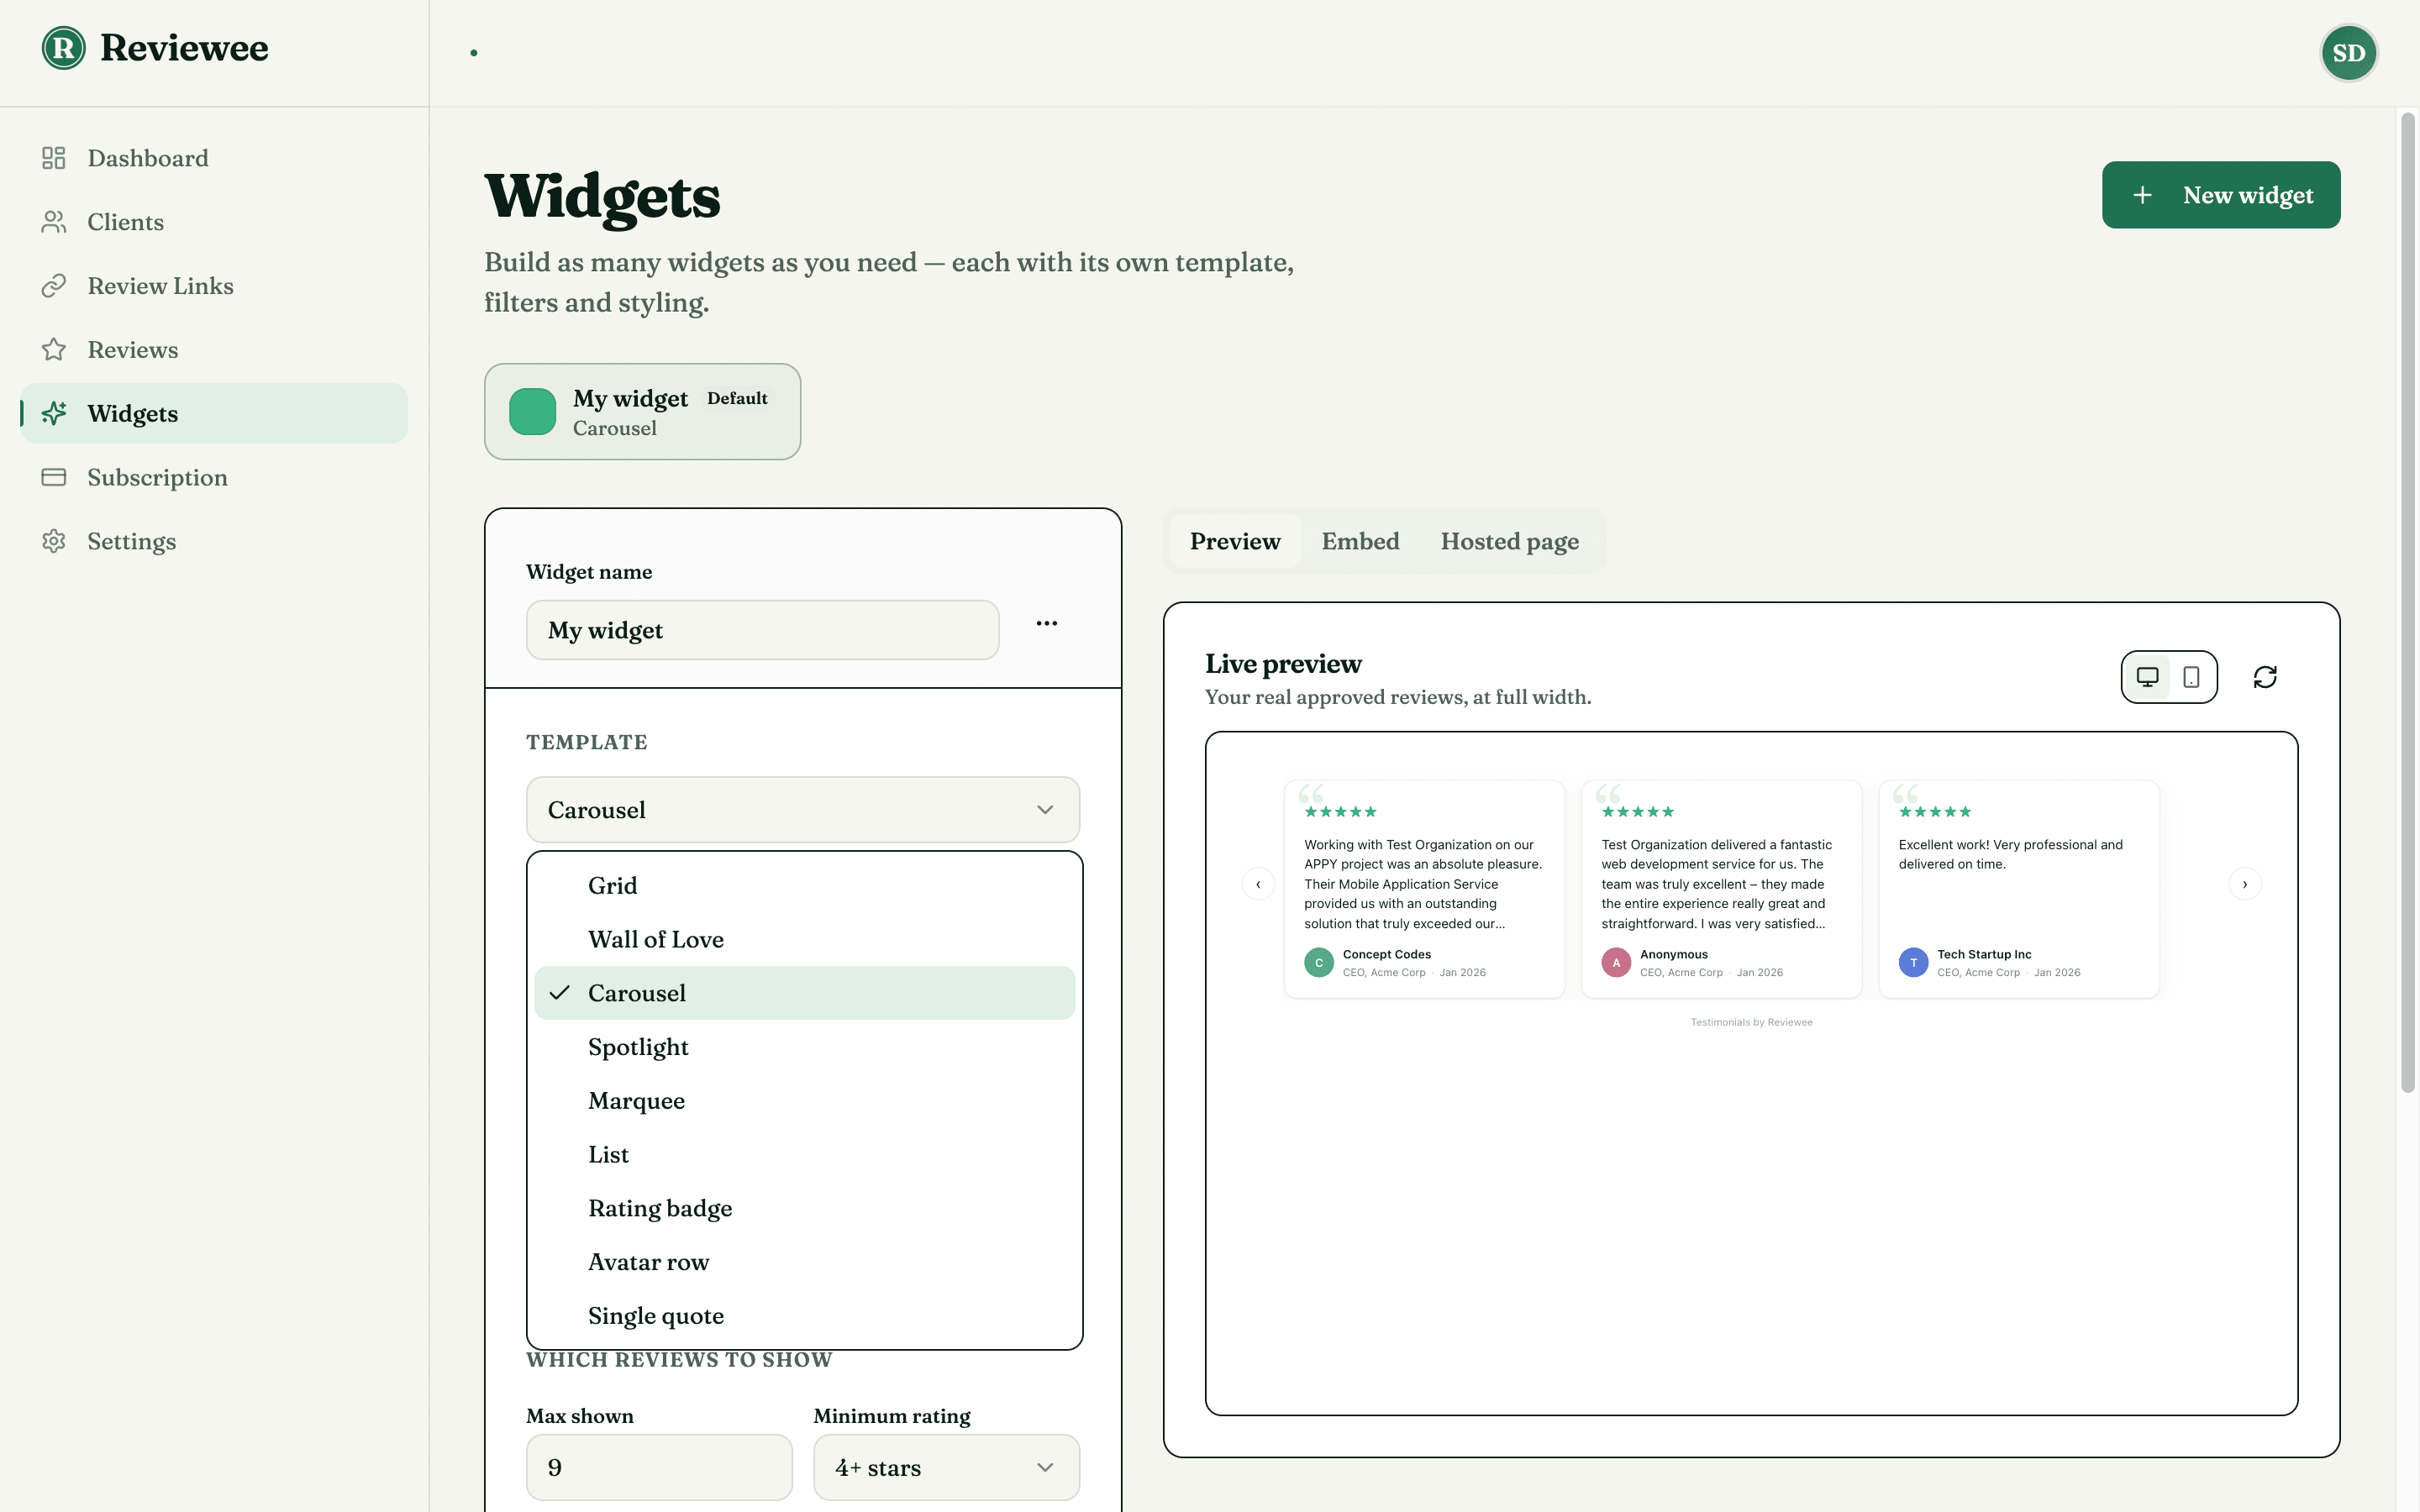The width and height of the screenshot is (2420, 1512).
Task: Switch preview to mobile view
Action: click(x=2191, y=677)
